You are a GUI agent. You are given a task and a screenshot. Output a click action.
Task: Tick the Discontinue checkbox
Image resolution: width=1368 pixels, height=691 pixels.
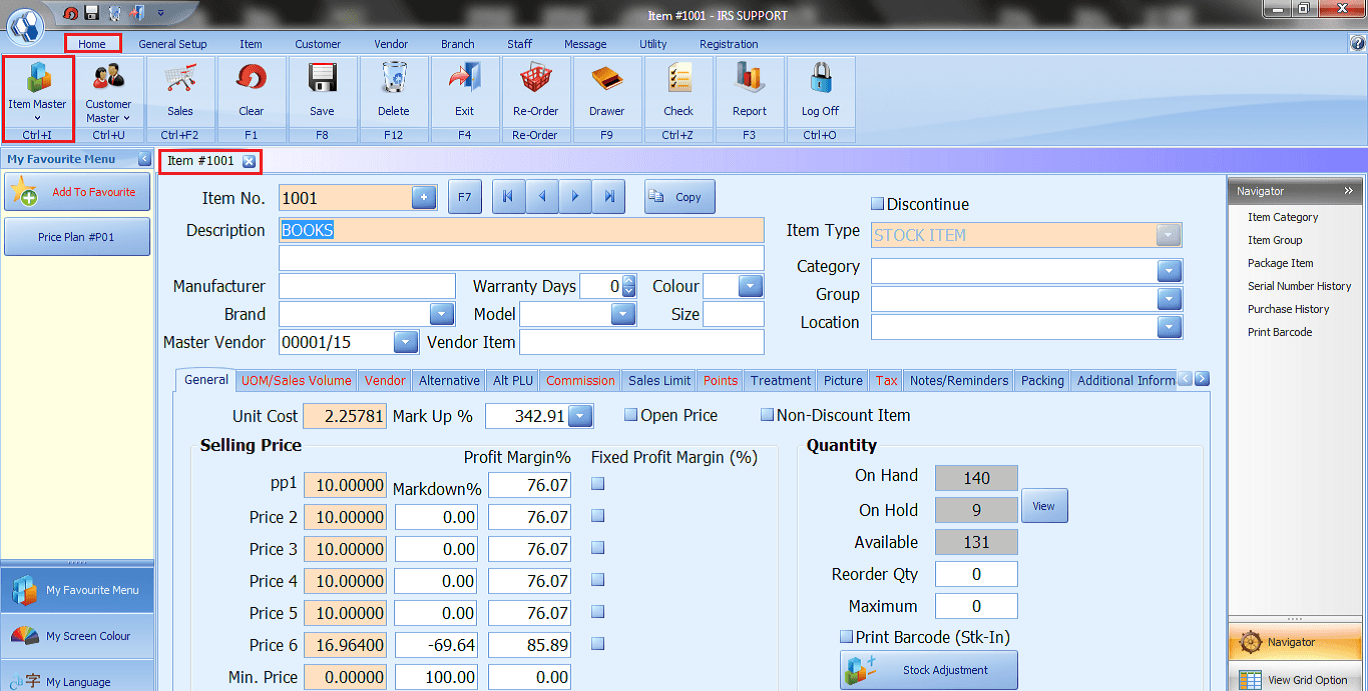click(877, 204)
